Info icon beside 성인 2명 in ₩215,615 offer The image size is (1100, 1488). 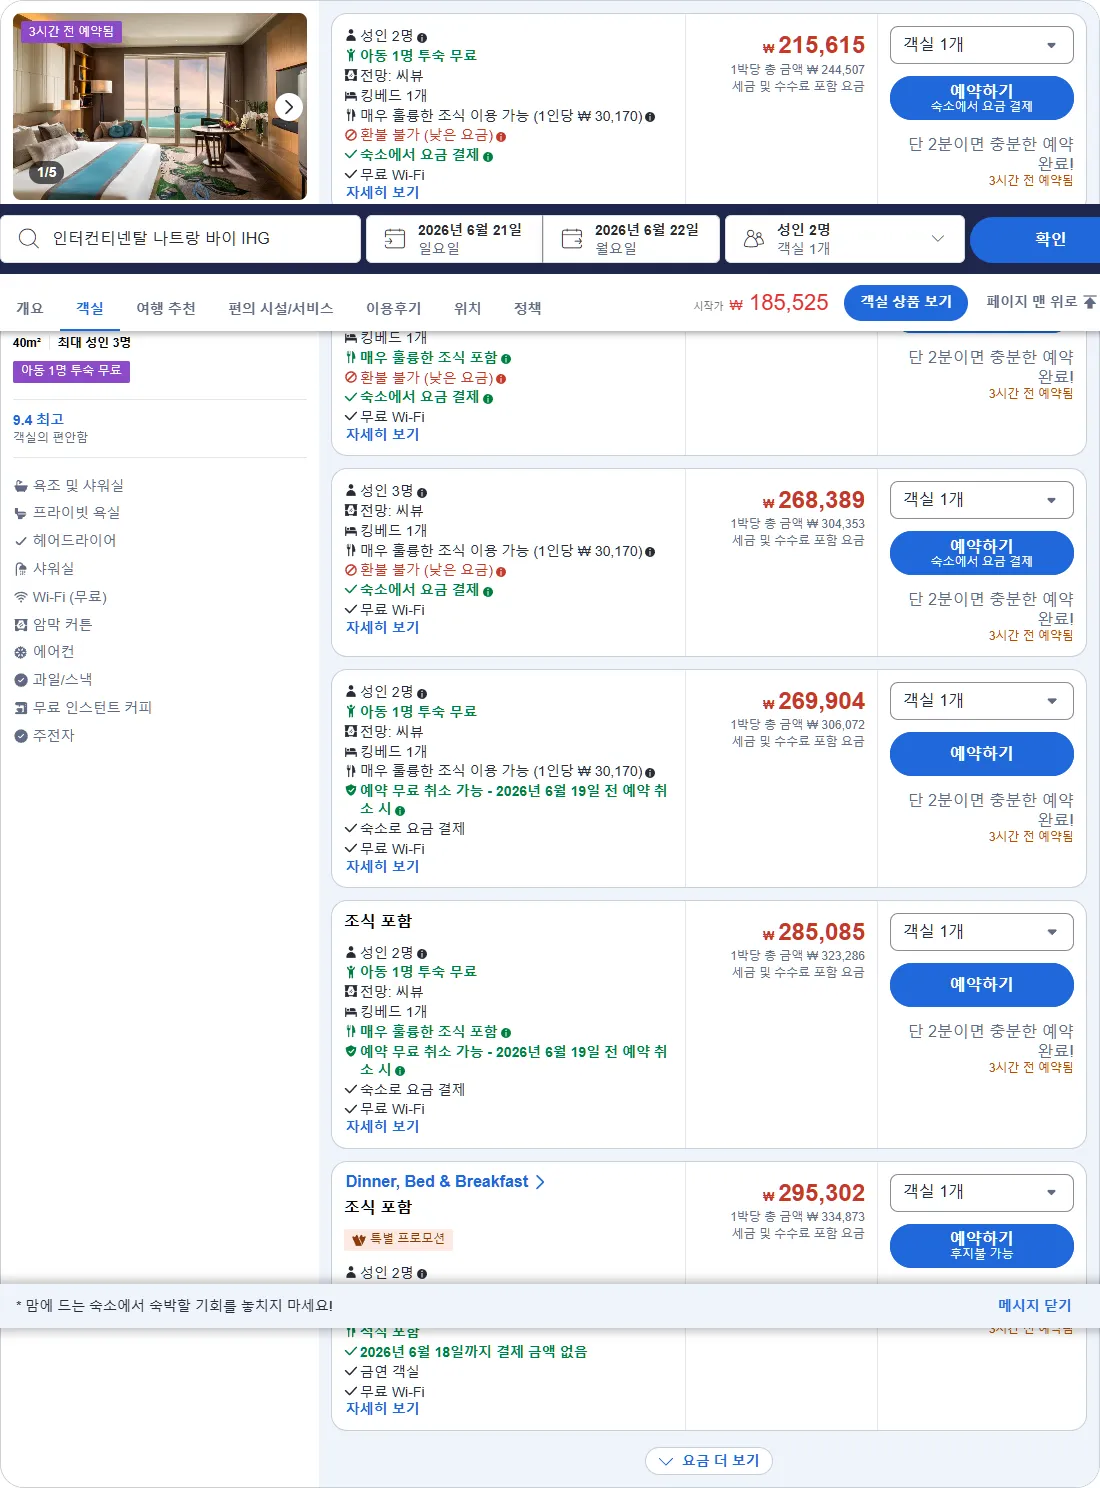tap(422, 37)
